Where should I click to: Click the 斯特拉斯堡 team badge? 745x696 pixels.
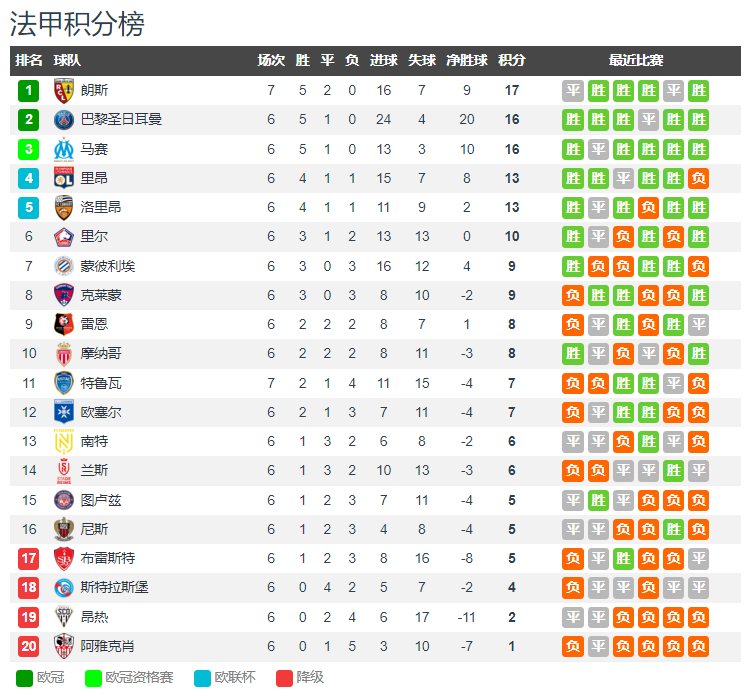coord(64,587)
